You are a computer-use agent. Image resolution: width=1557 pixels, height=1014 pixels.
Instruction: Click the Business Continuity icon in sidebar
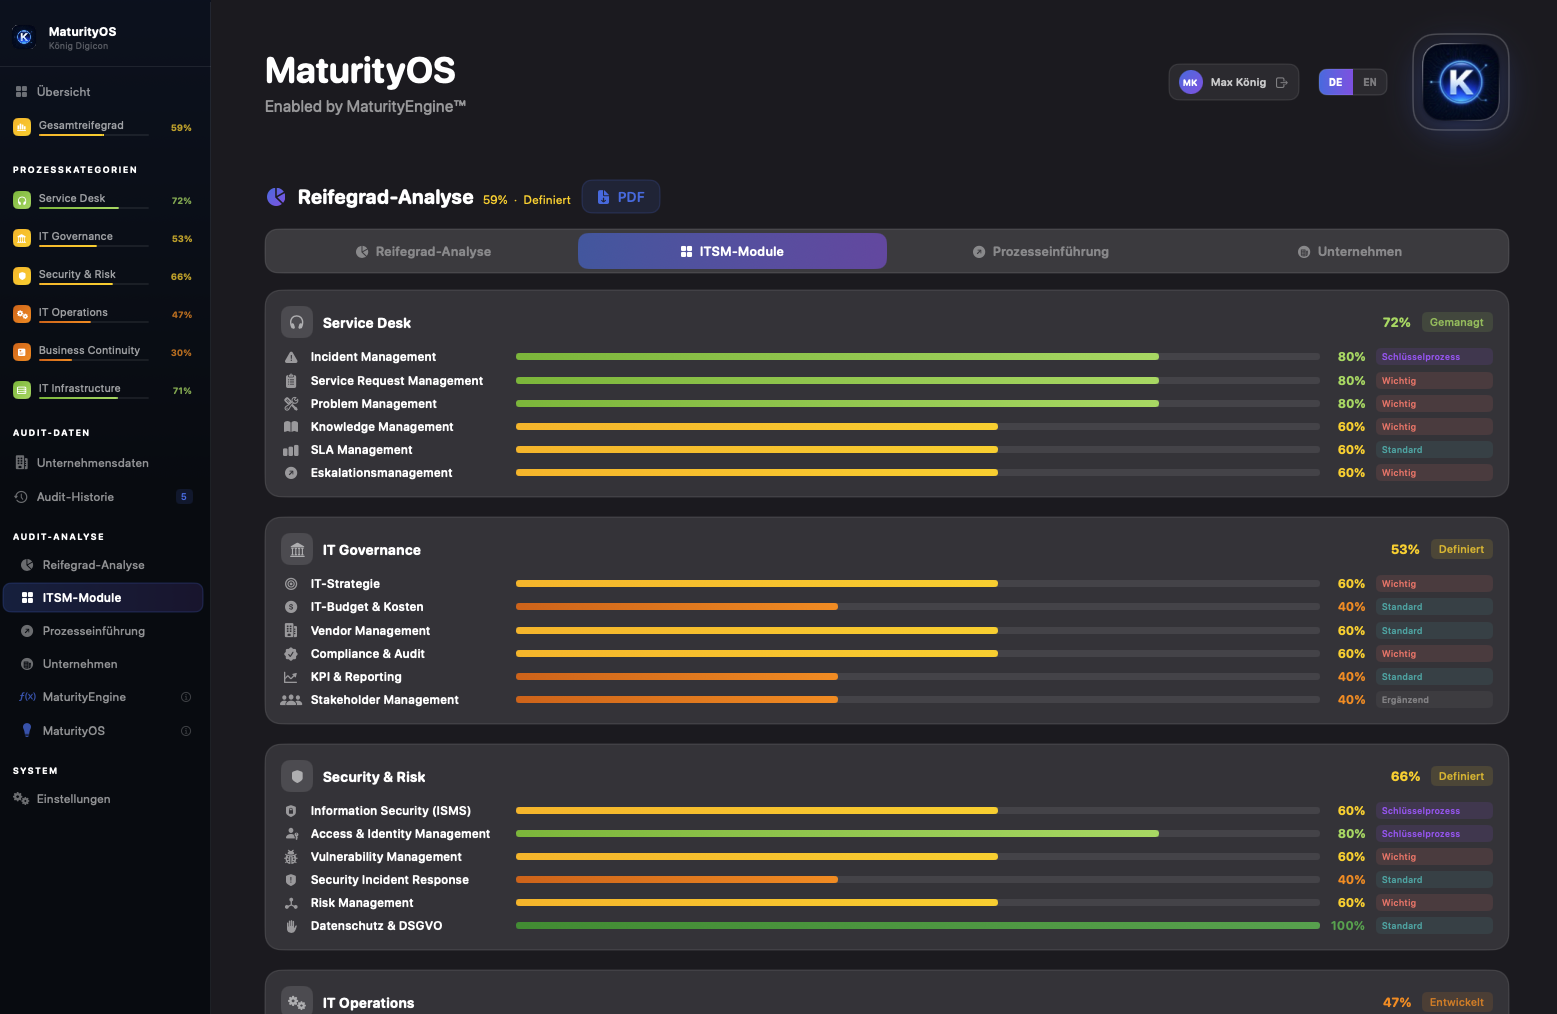[22, 353]
